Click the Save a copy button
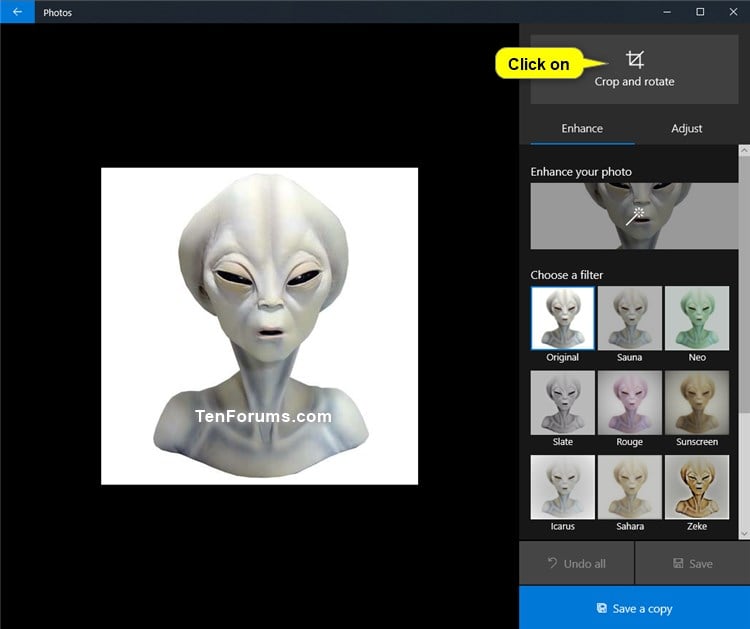This screenshot has height=629, width=750. pyautogui.click(x=634, y=608)
